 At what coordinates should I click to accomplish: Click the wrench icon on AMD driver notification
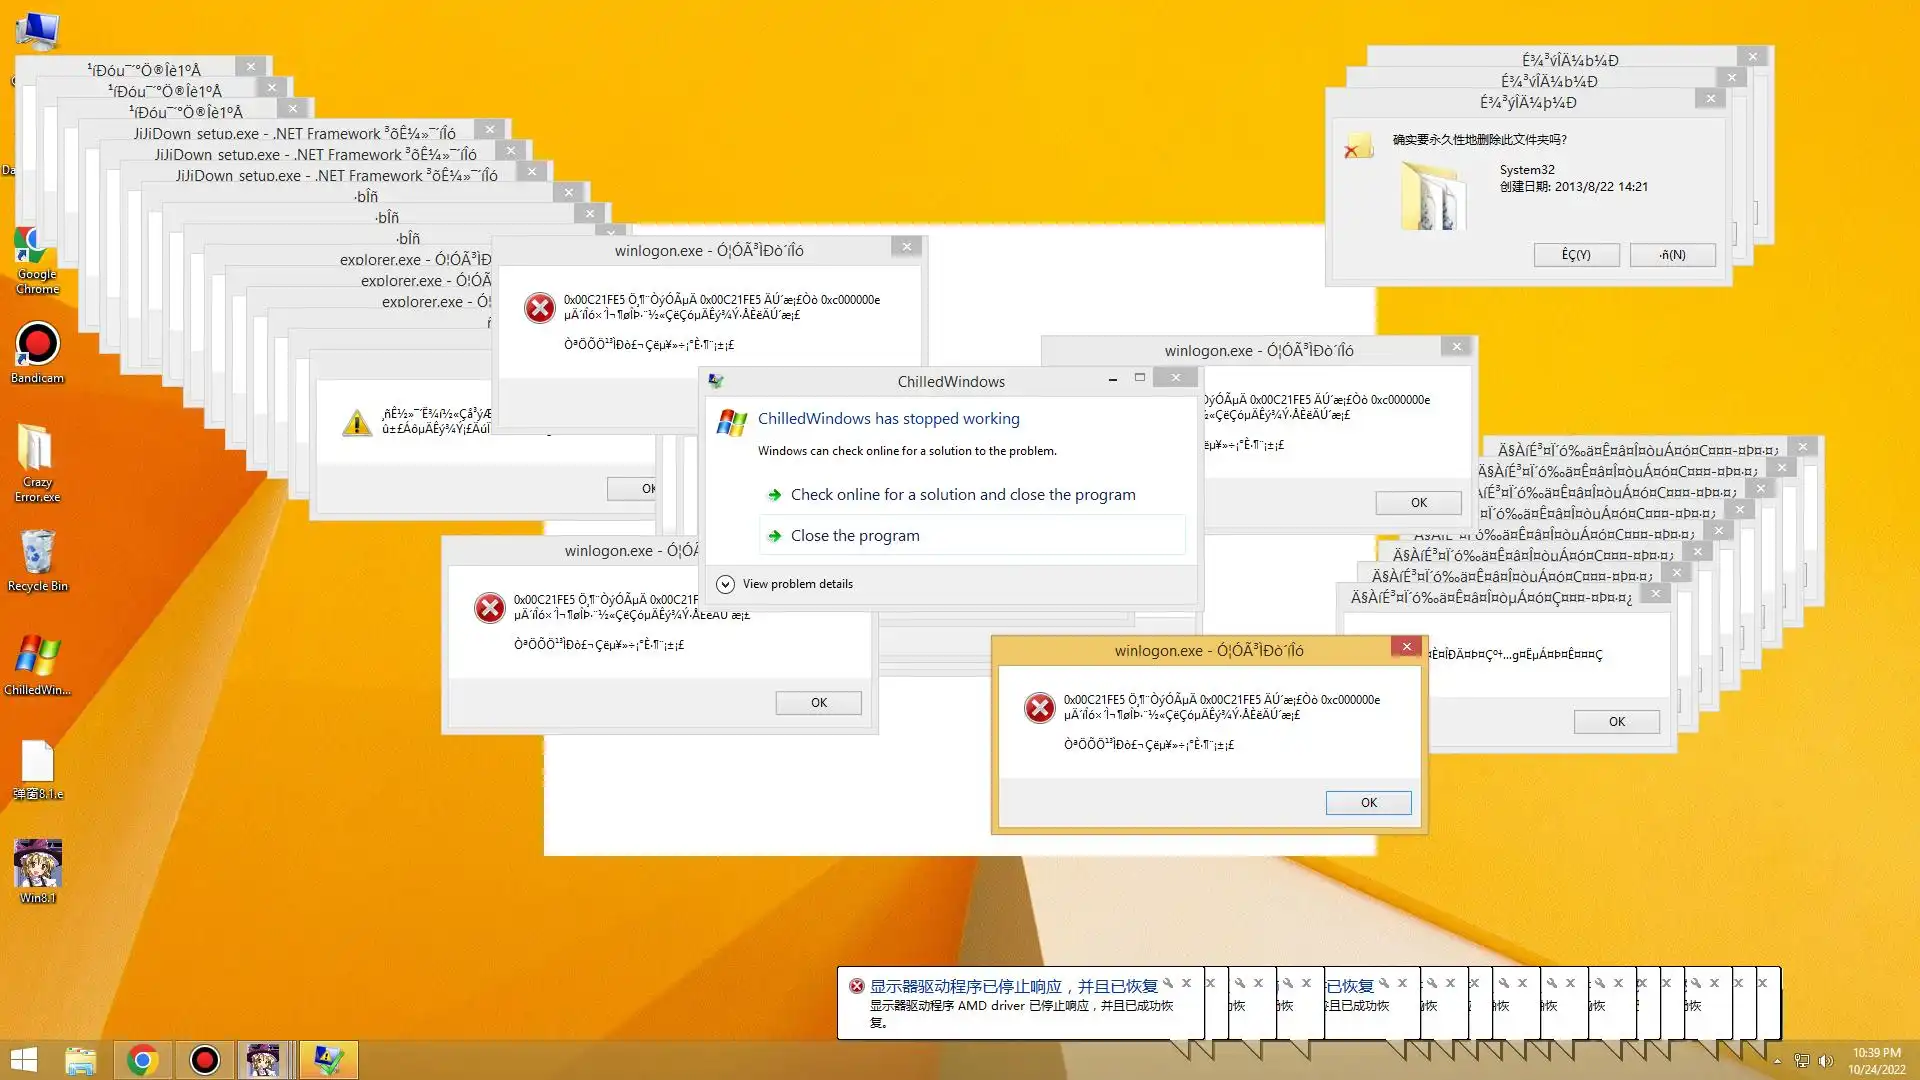click(1168, 984)
